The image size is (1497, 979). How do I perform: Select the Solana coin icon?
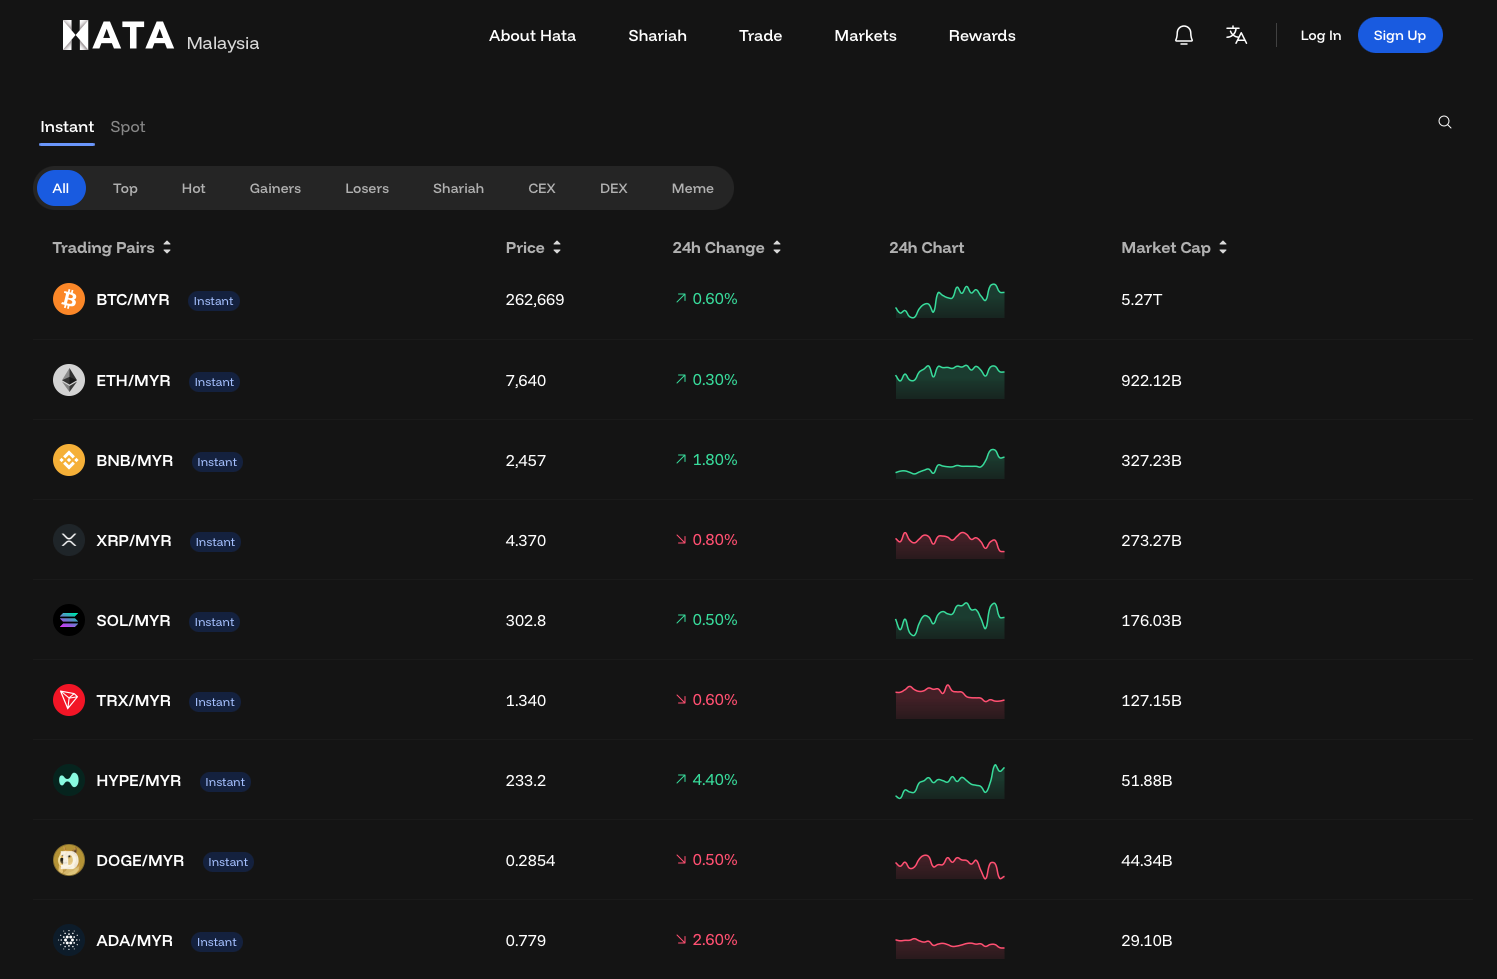(x=69, y=620)
